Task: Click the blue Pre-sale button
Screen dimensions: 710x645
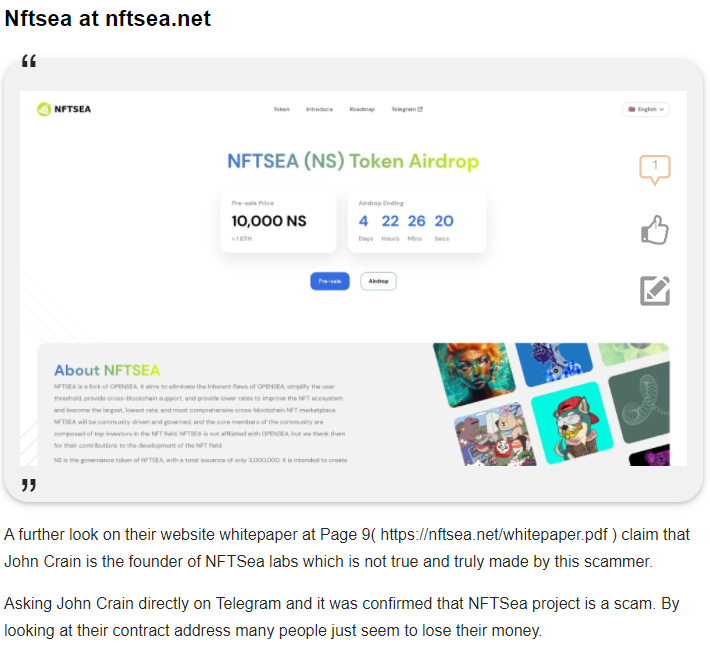Action: coord(330,281)
